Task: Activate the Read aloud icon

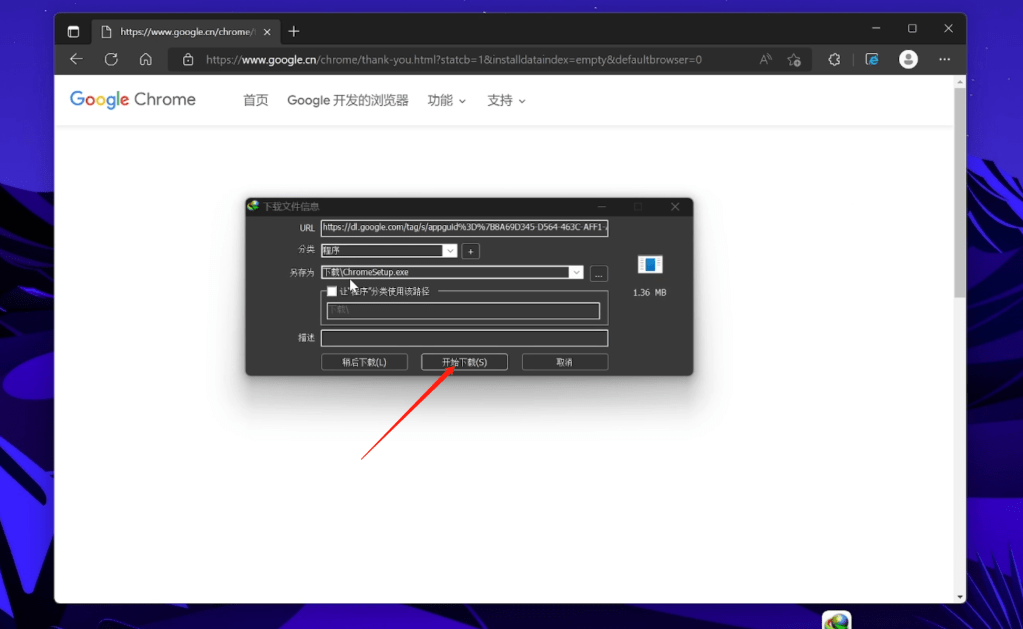Action: click(x=765, y=59)
